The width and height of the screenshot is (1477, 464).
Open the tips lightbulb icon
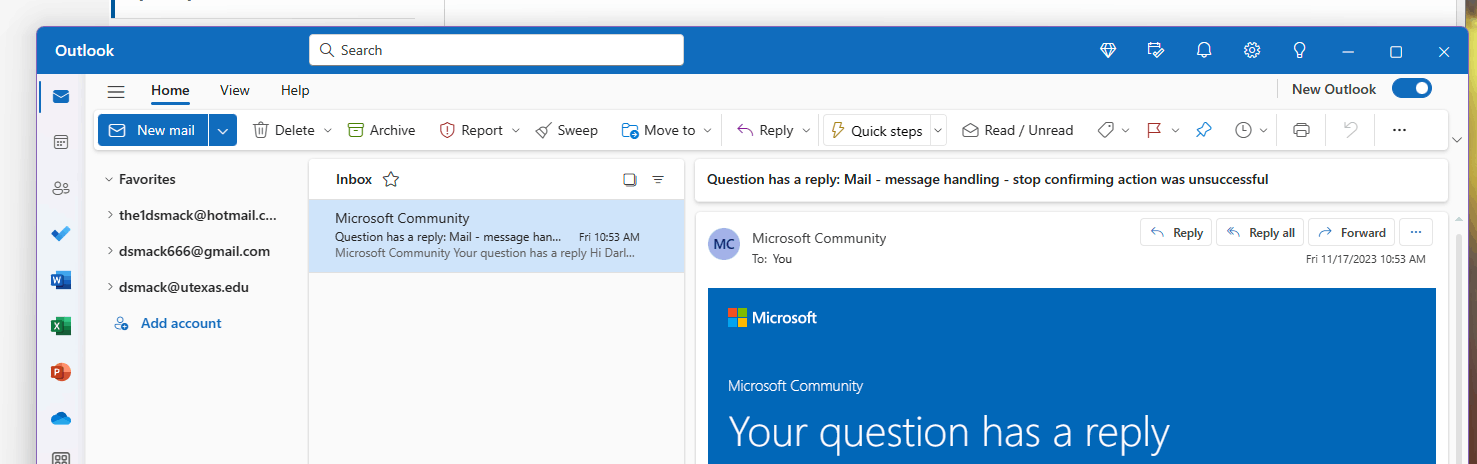[x=1300, y=50]
